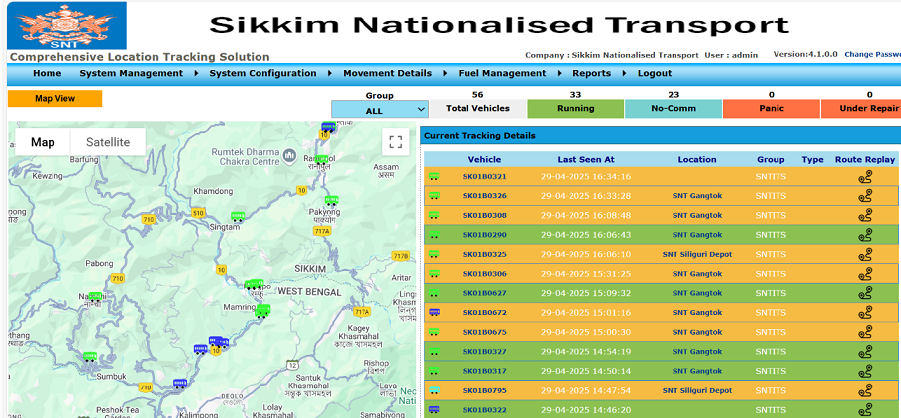Filter by Under Repair vehicles
901x418 pixels.
coord(861,109)
